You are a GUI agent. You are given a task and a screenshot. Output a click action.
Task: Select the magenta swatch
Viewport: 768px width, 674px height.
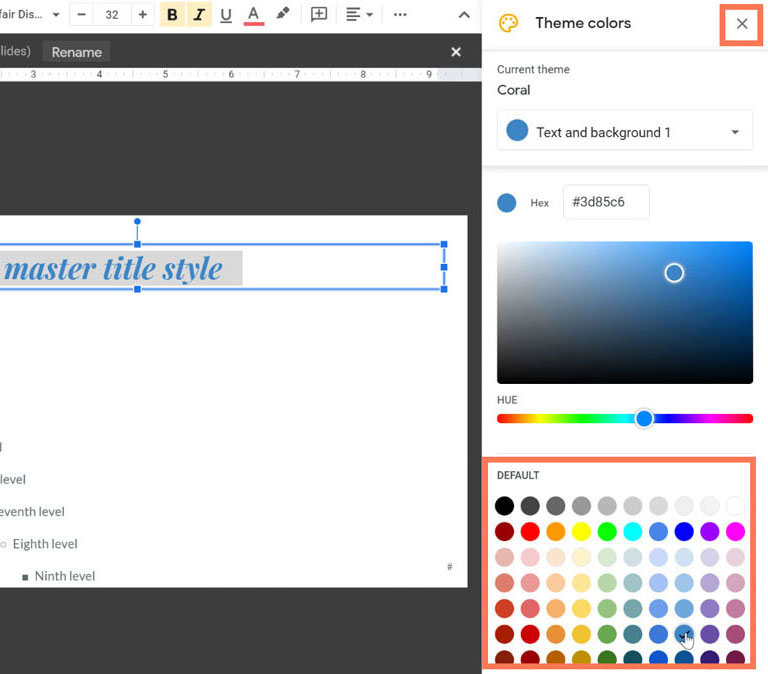735,531
